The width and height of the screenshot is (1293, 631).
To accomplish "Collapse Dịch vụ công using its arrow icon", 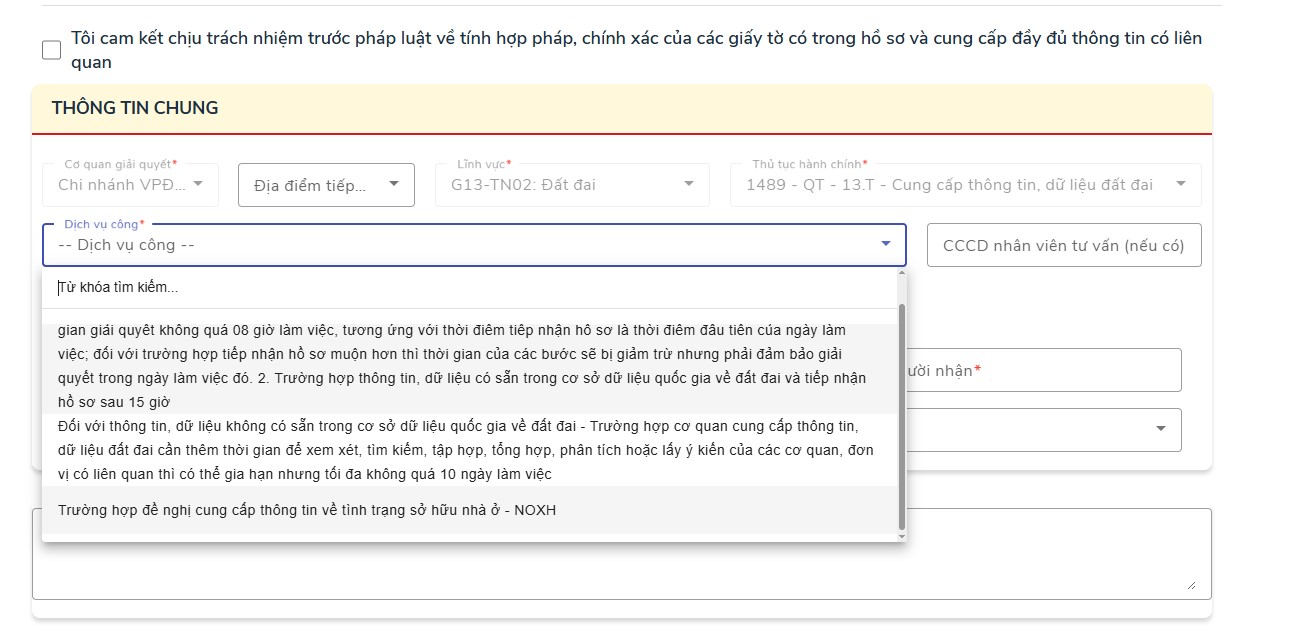I will tap(884, 243).
